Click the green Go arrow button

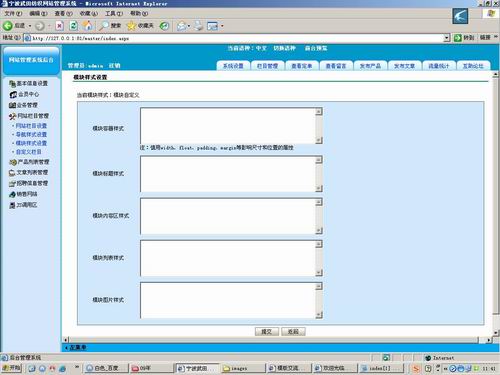click(458, 38)
